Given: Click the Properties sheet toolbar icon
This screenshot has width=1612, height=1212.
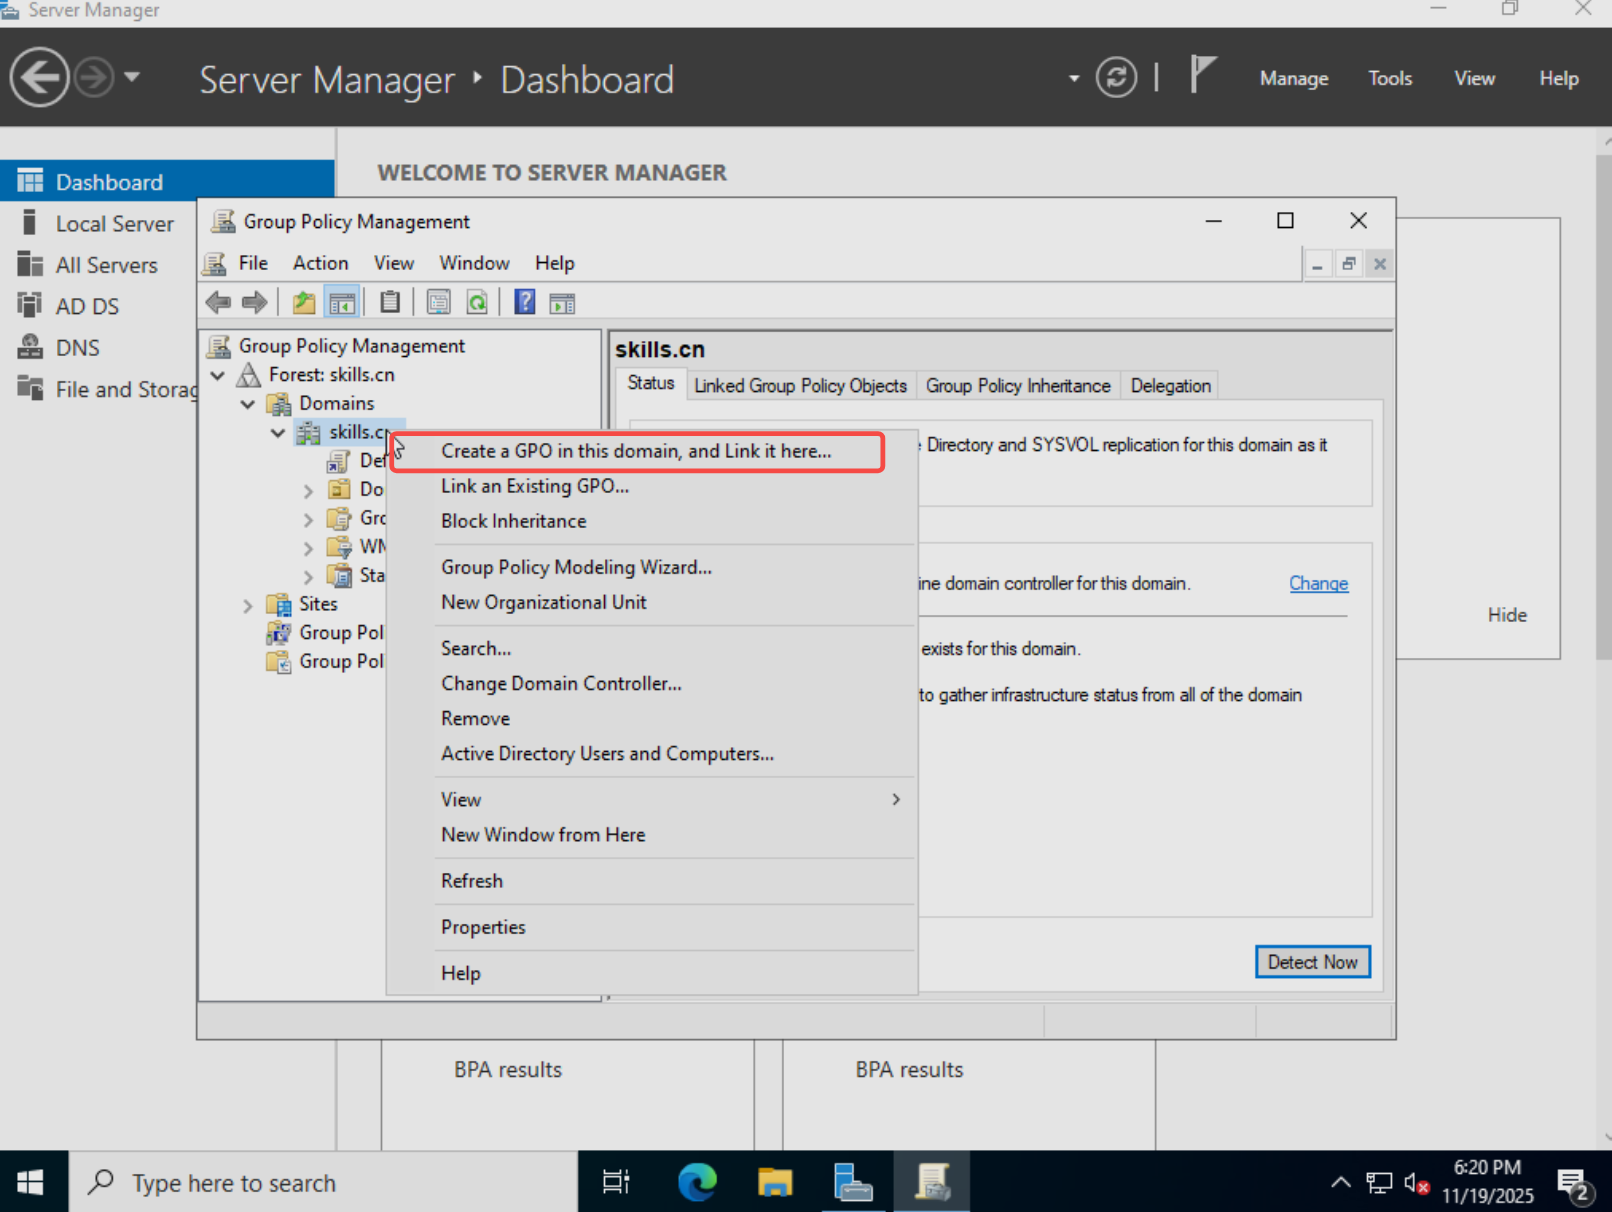Looking at the screenshot, I should (x=438, y=302).
